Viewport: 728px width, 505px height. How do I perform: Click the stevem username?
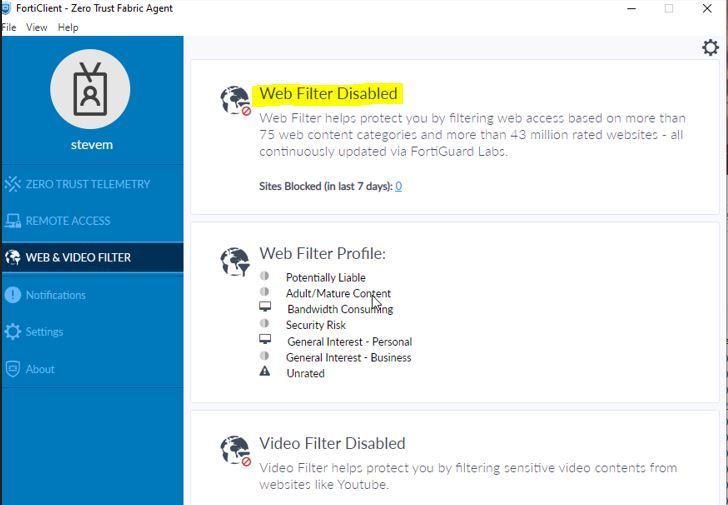91,144
